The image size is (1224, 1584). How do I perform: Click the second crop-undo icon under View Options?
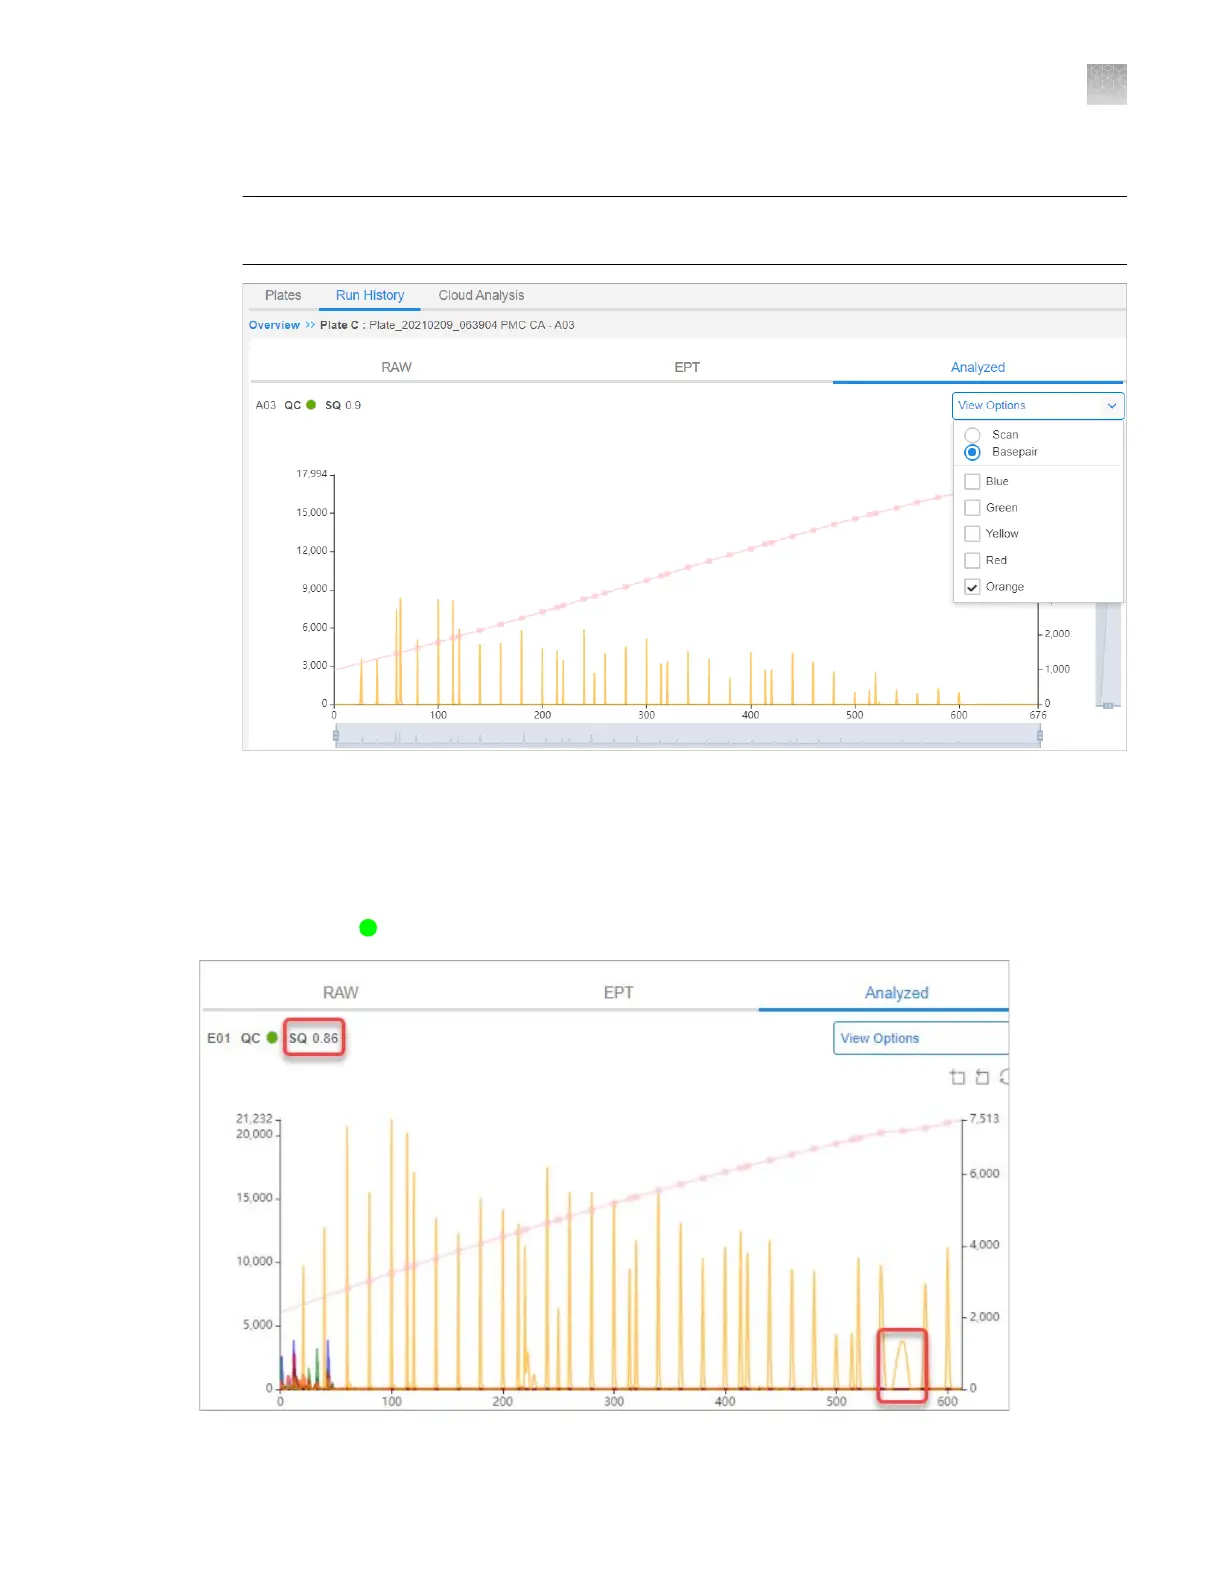pyautogui.click(x=982, y=1077)
